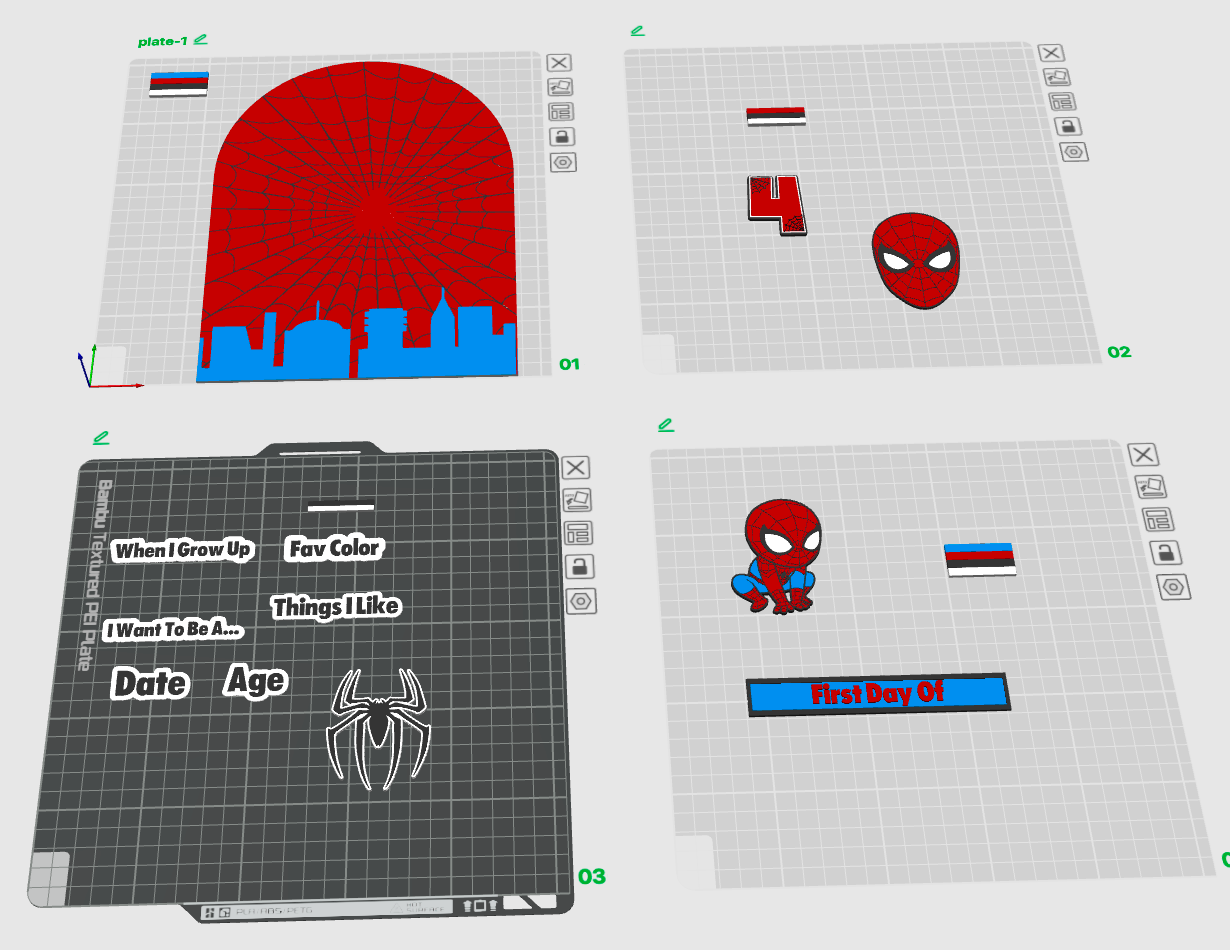1230x950 pixels.
Task: Arrange objects on plate 03
Action: coord(578,532)
